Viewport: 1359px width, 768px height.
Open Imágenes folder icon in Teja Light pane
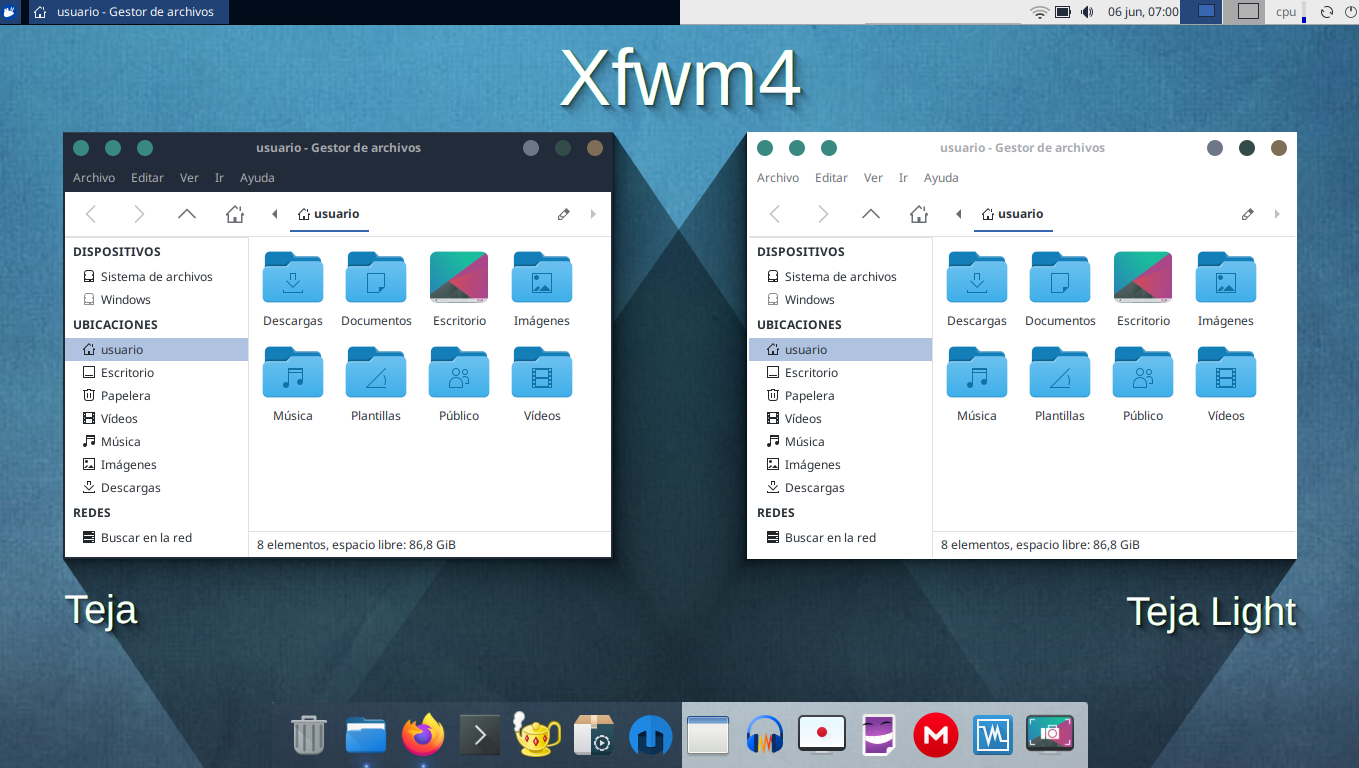point(1226,277)
